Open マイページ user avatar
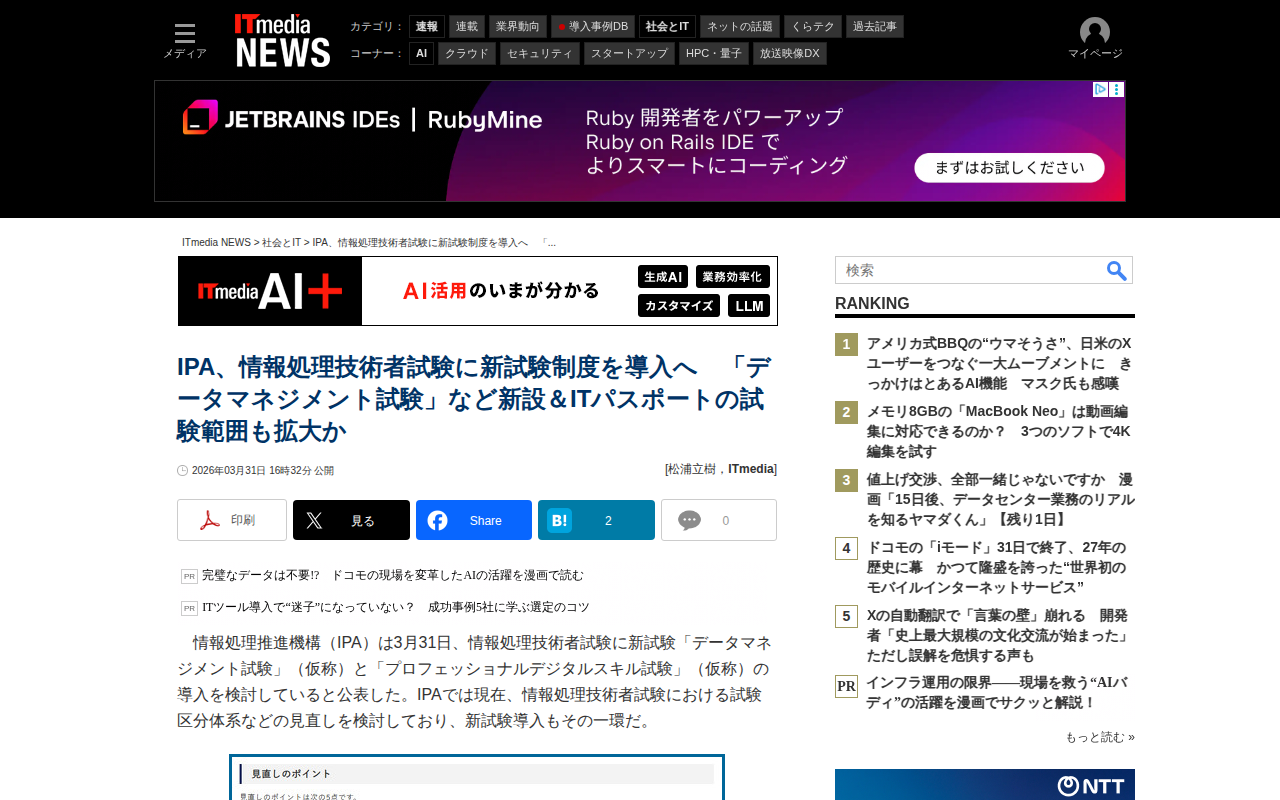 (1095, 32)
